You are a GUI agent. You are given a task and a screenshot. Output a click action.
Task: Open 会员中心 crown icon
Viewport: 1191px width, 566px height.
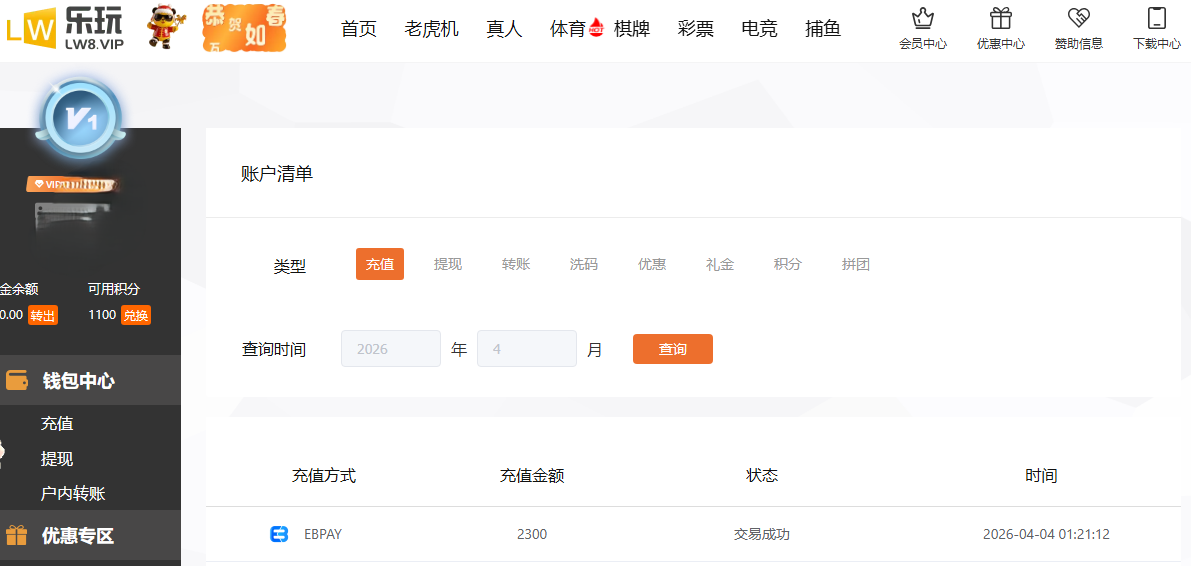(x=922, y=19)
